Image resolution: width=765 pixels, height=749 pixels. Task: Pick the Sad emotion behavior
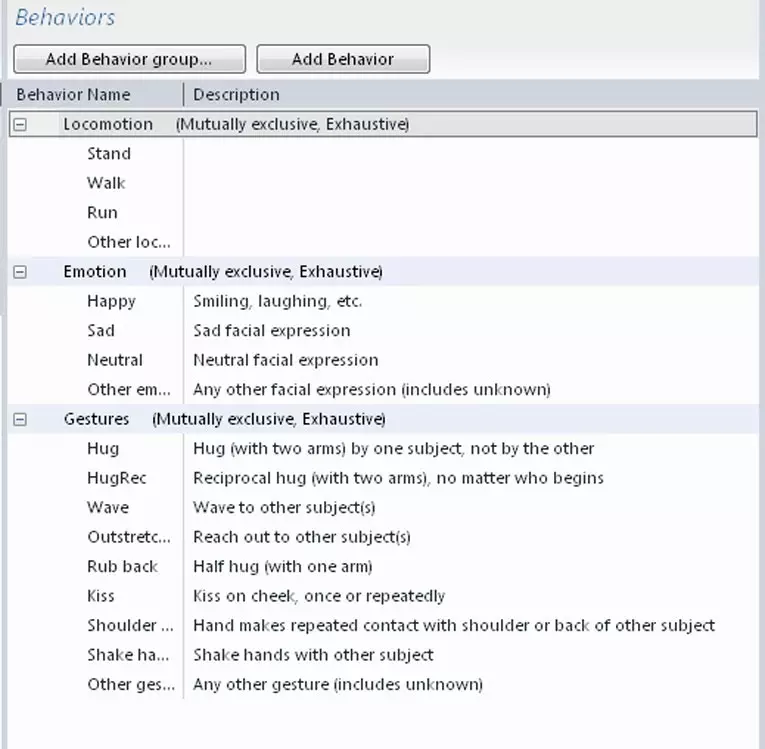coord(101,331)
